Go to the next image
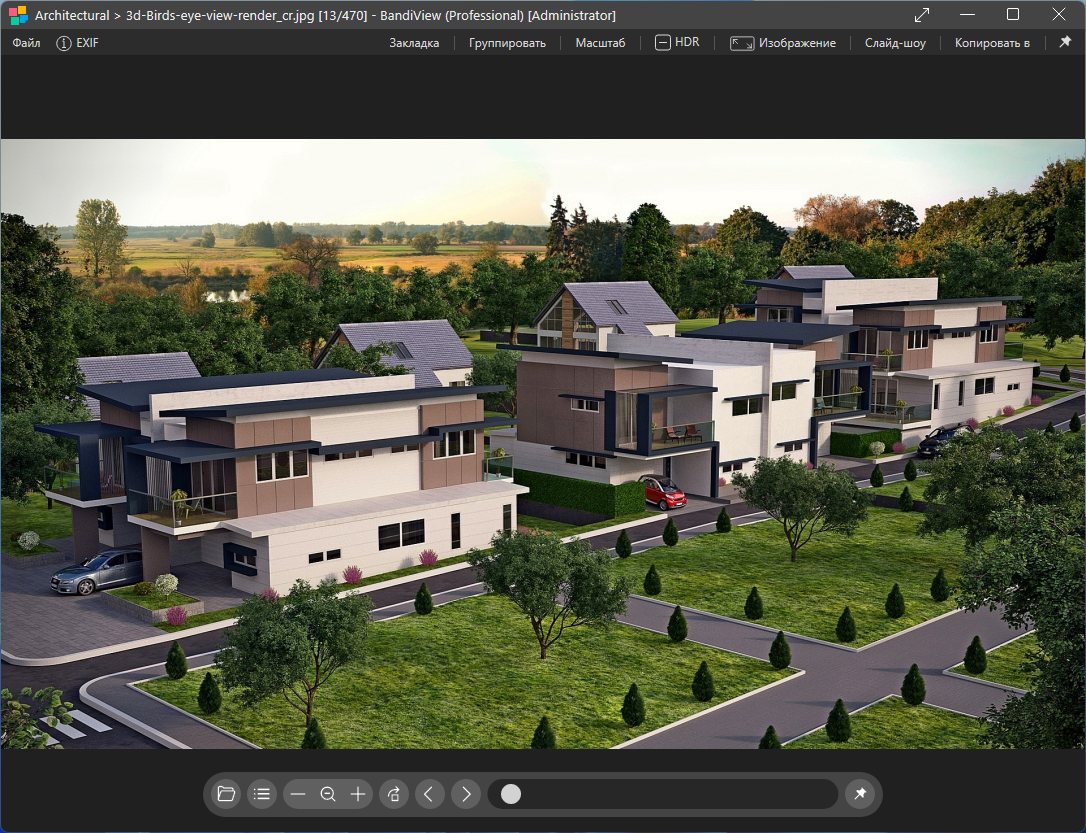This screenshot has width=1086, height=833. (465, 794)
